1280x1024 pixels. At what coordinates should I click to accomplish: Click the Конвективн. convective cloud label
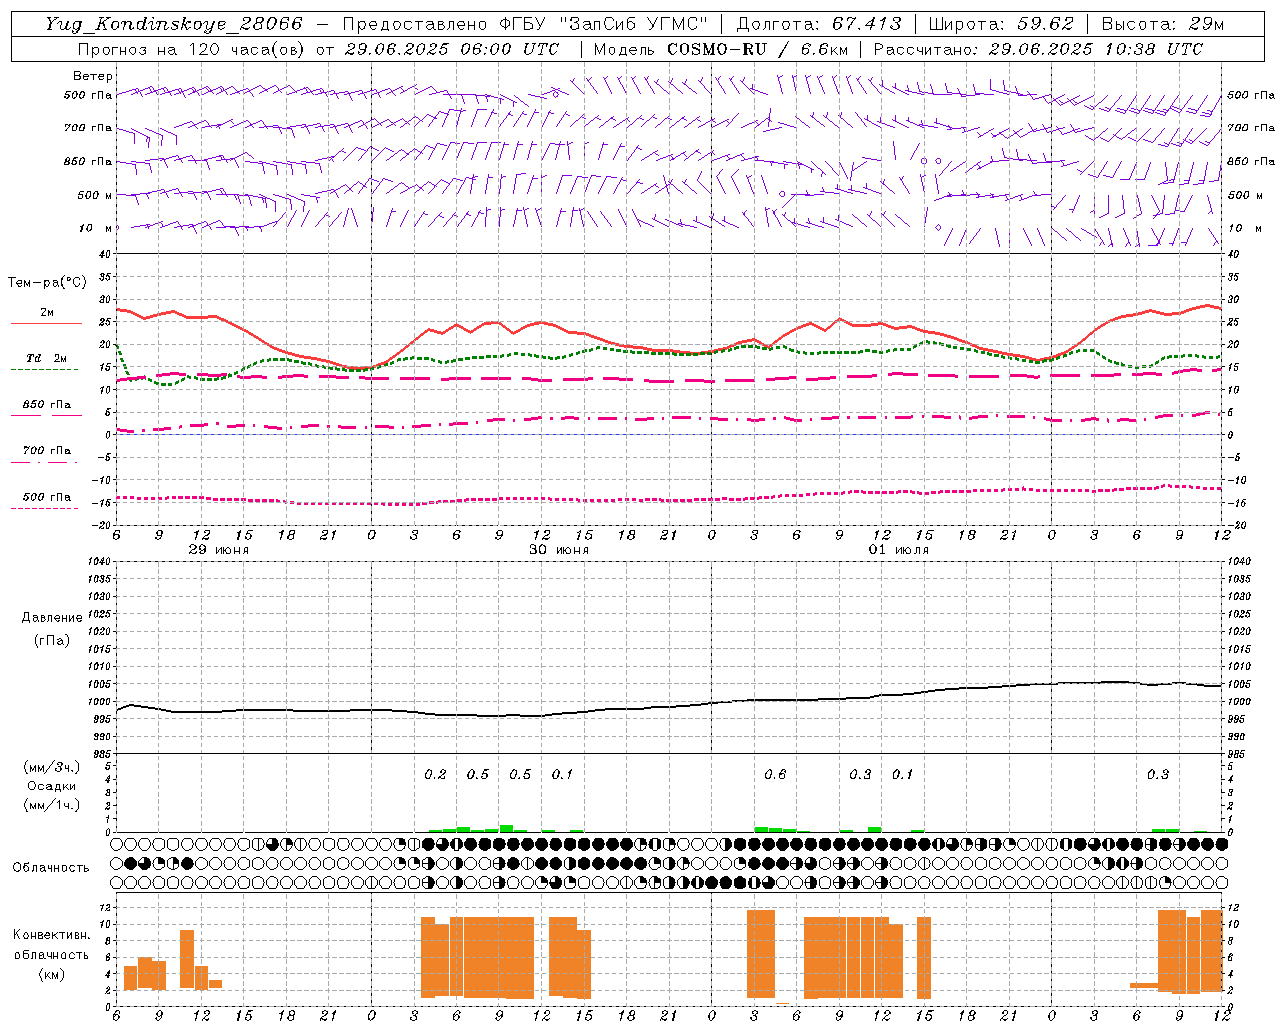point(51,935)
